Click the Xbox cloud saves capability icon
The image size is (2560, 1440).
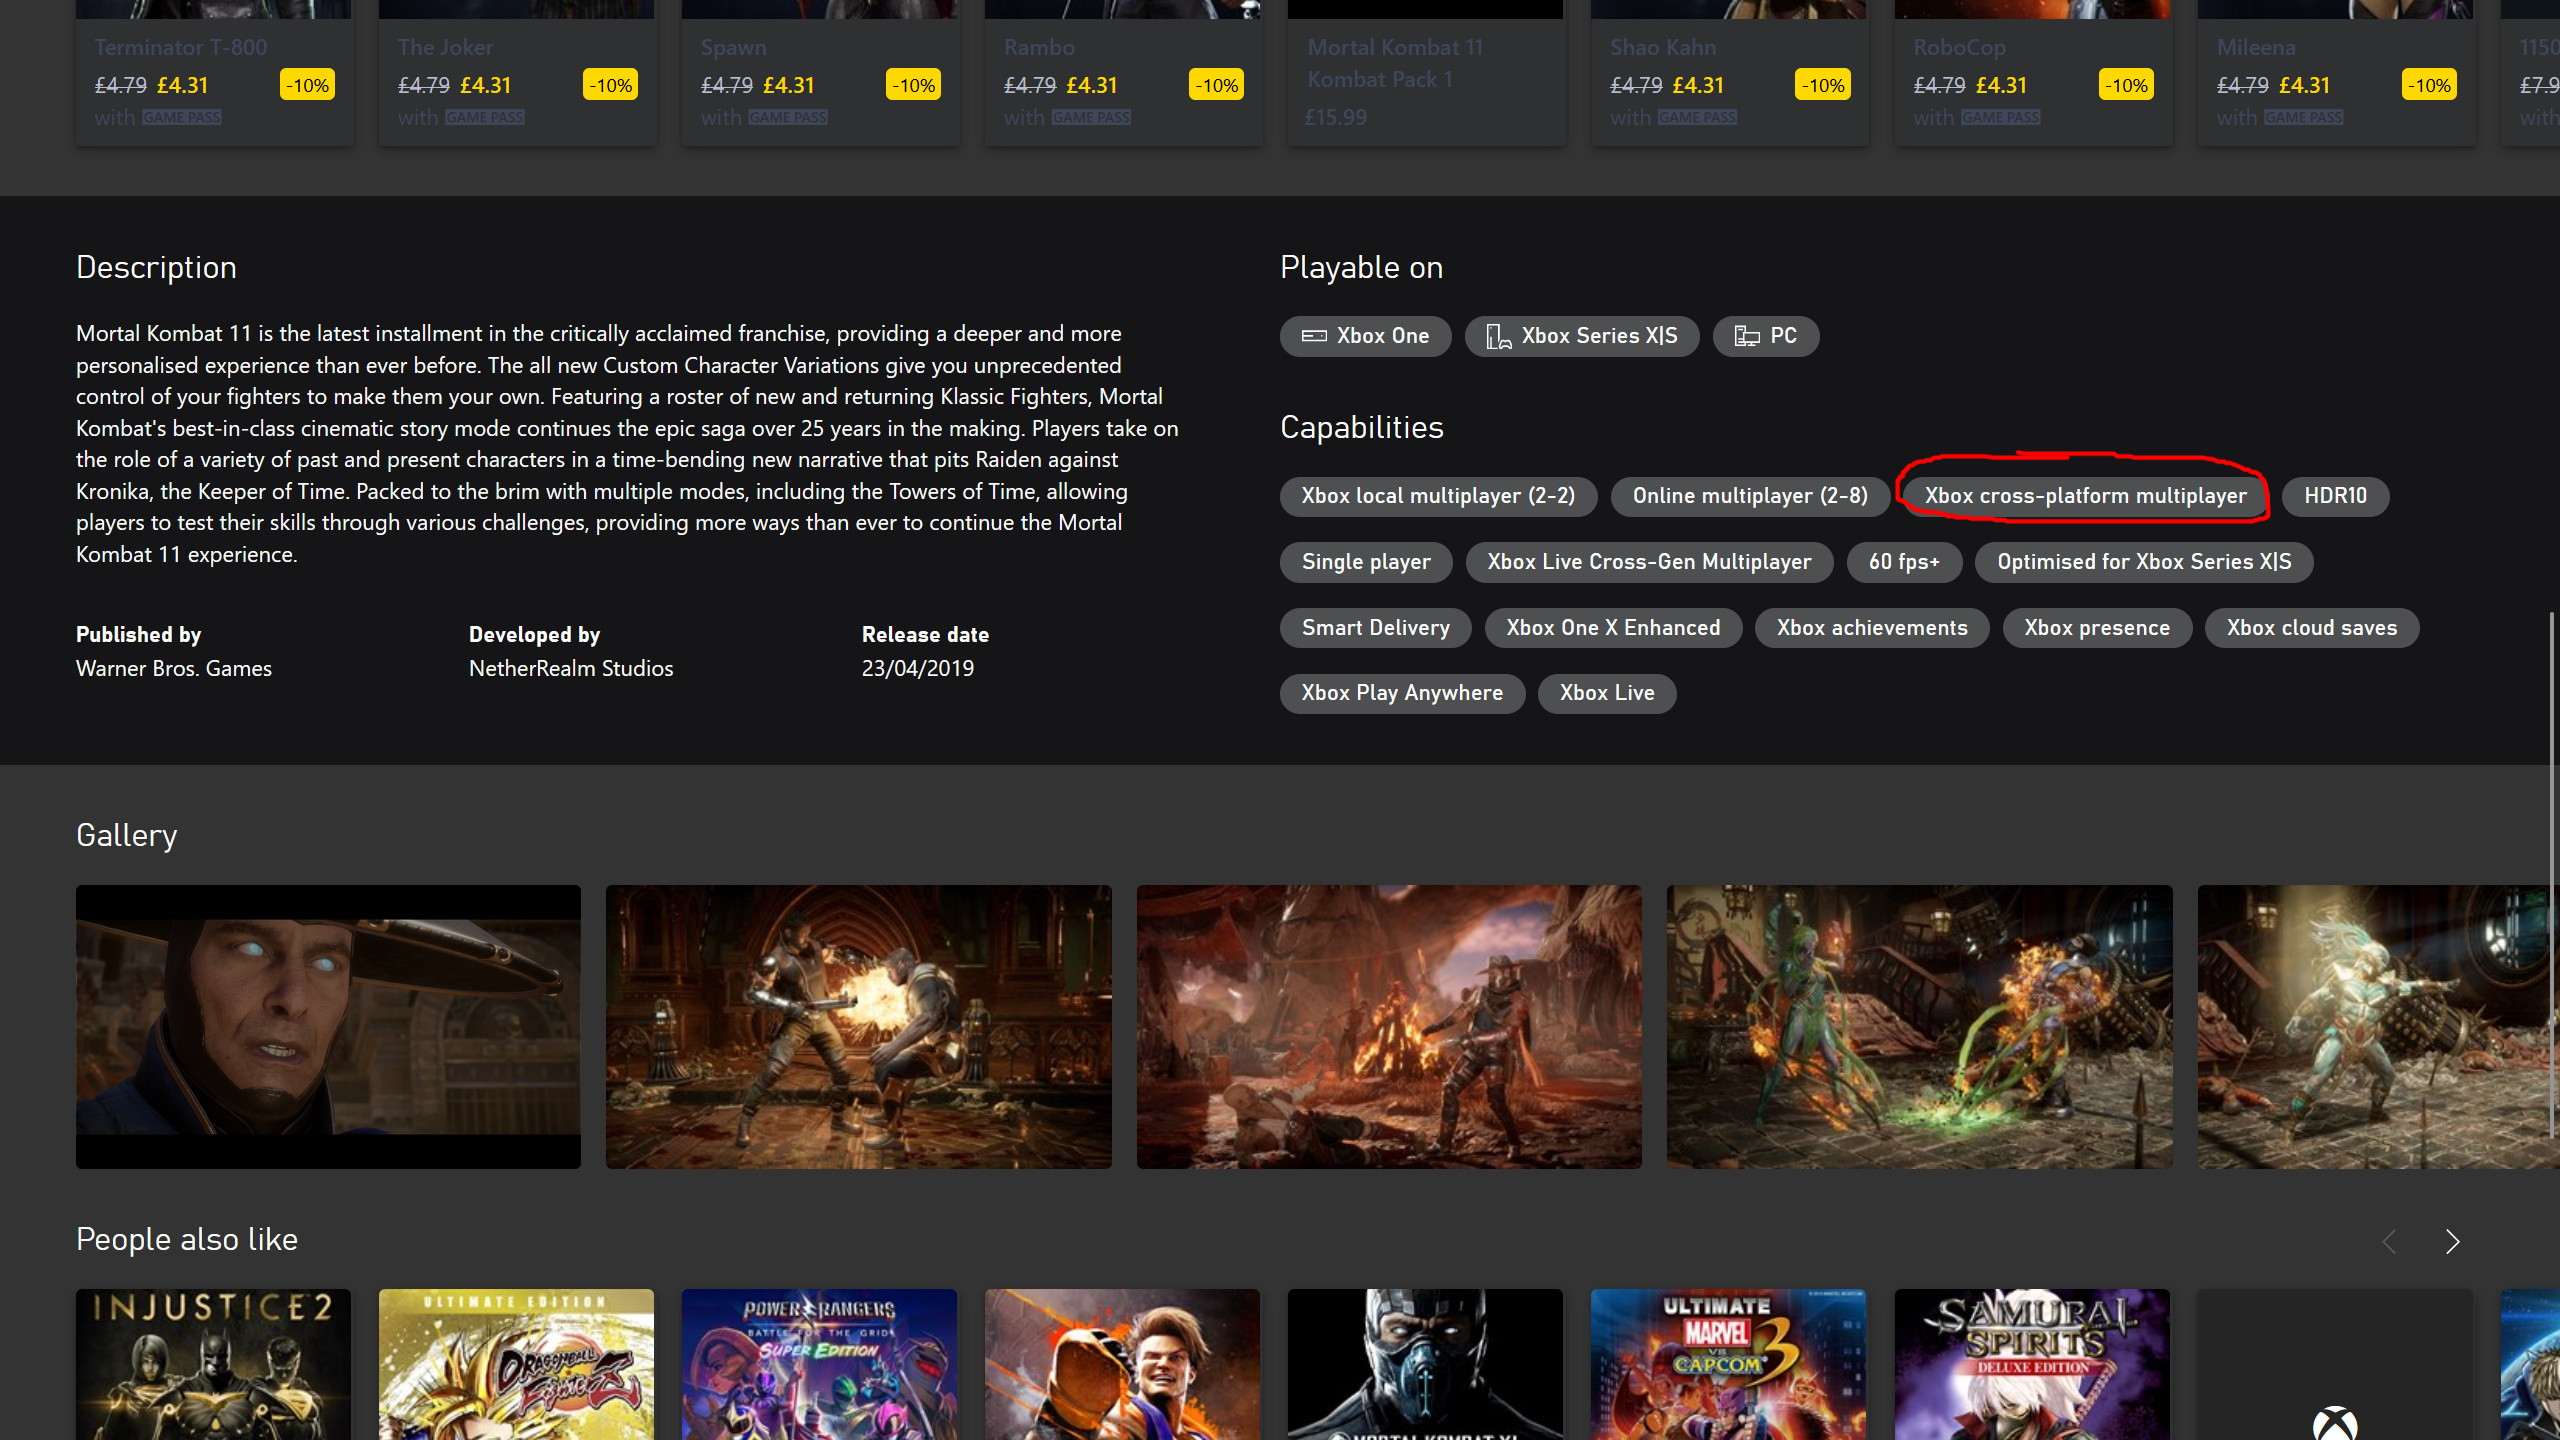(x=2312, y=626)
